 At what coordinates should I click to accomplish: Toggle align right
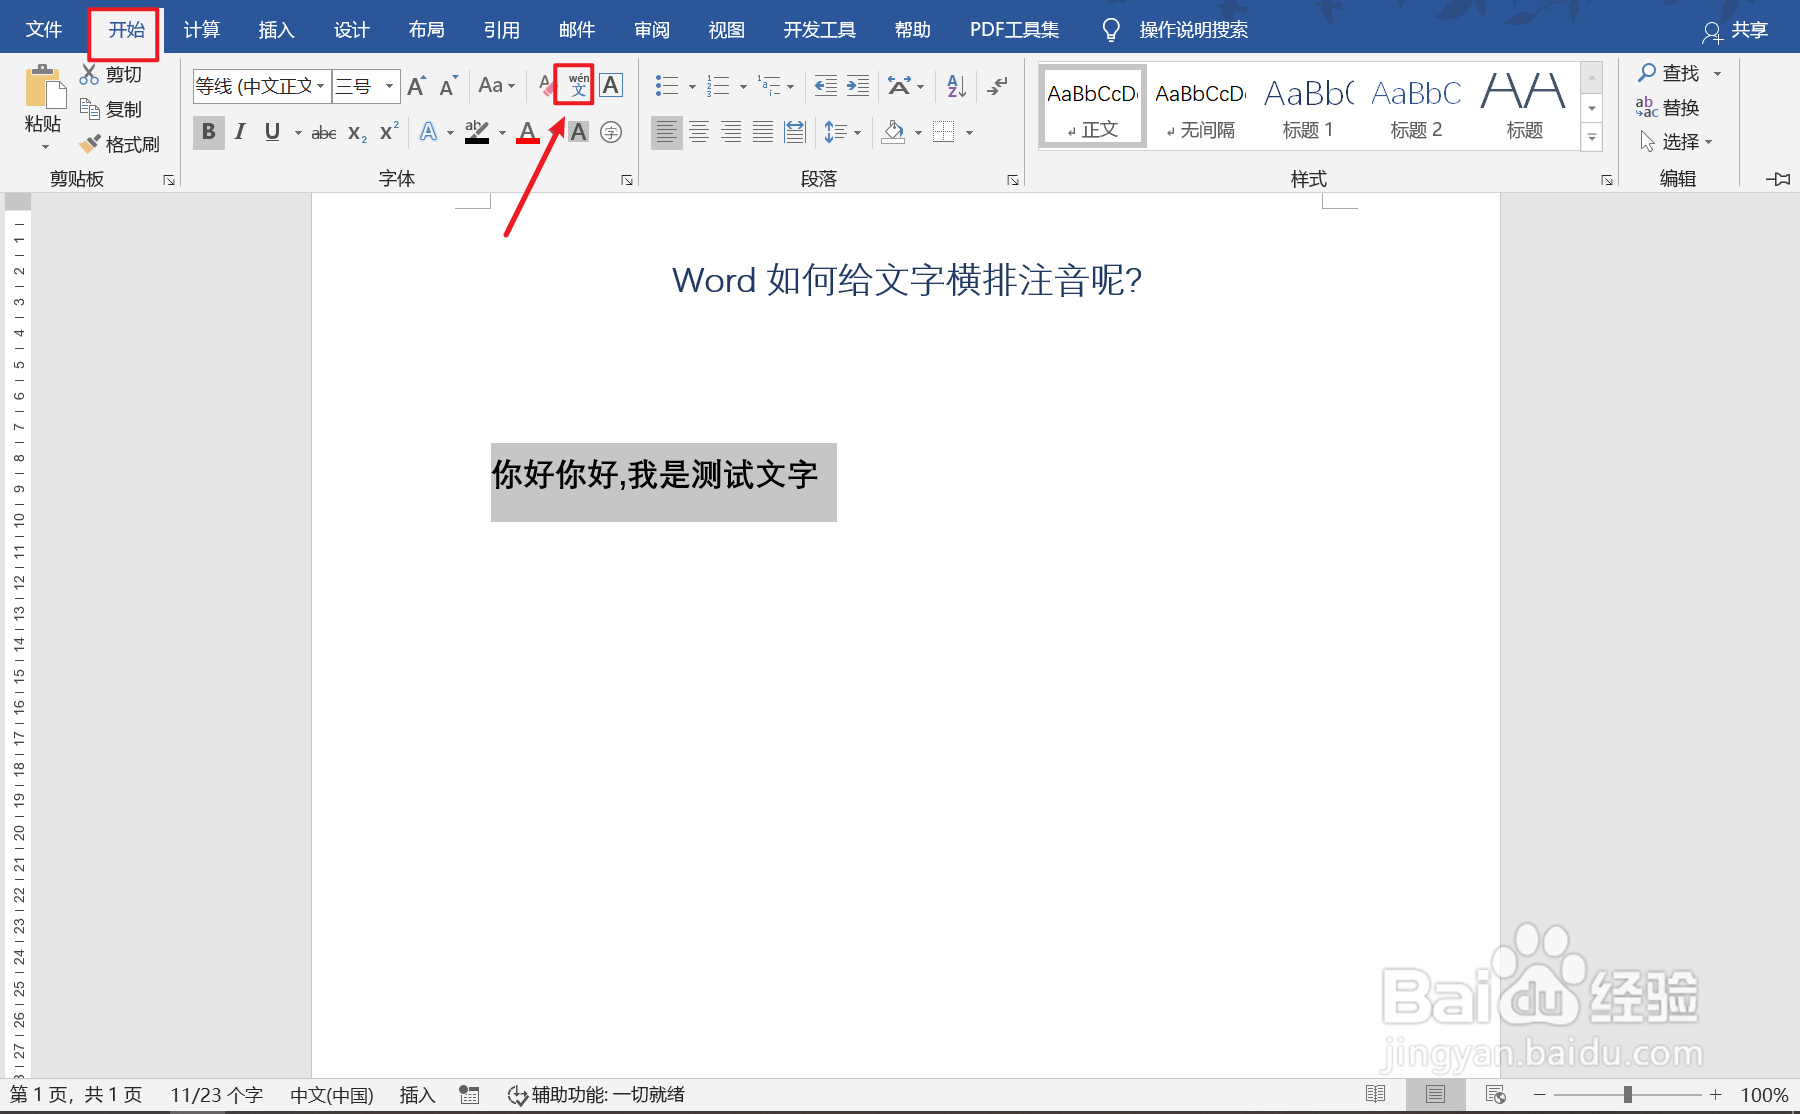point(731,132)
